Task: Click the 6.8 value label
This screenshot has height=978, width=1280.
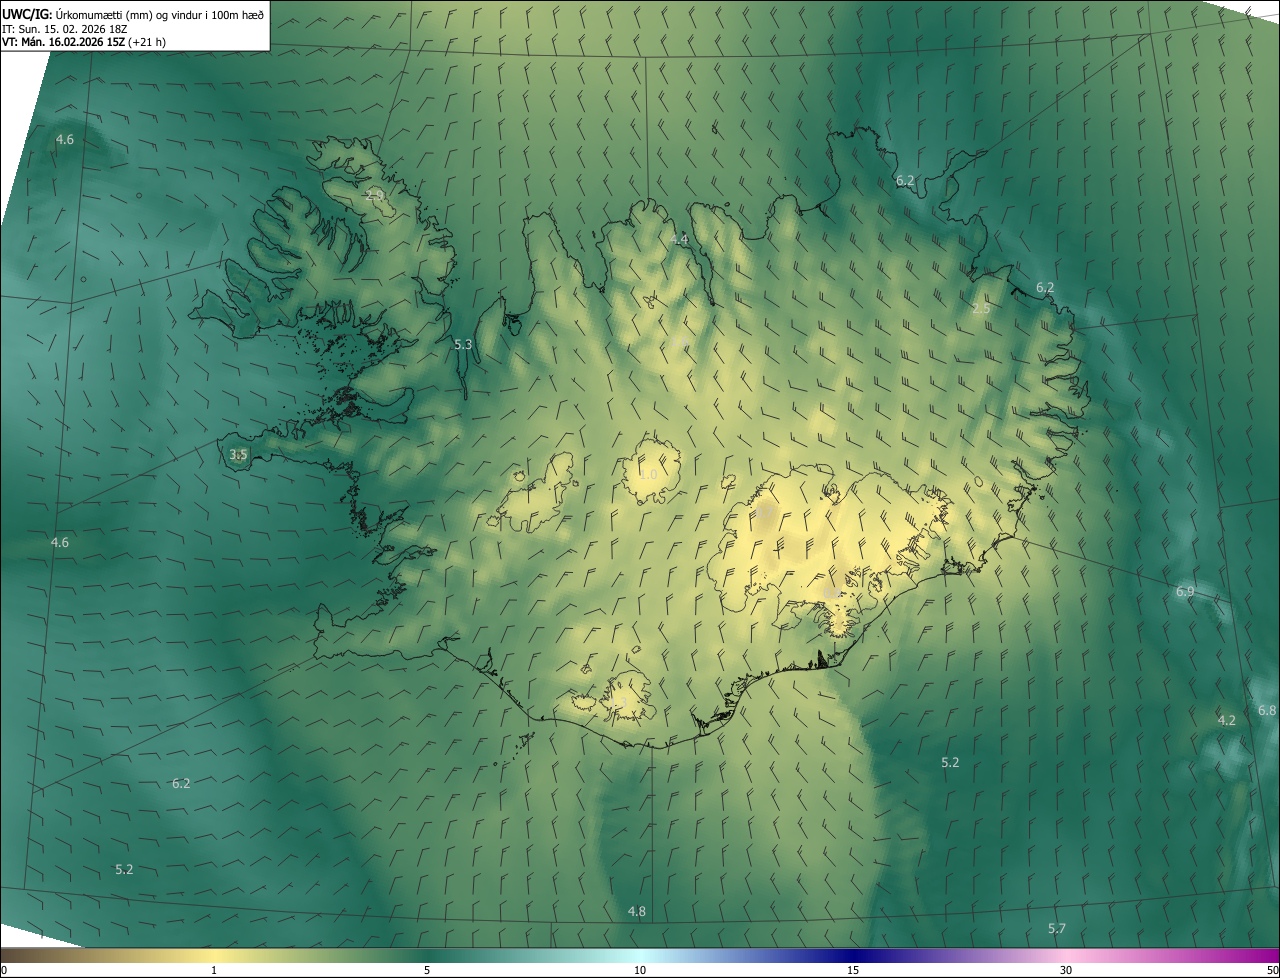Action: coord(1267,710)
